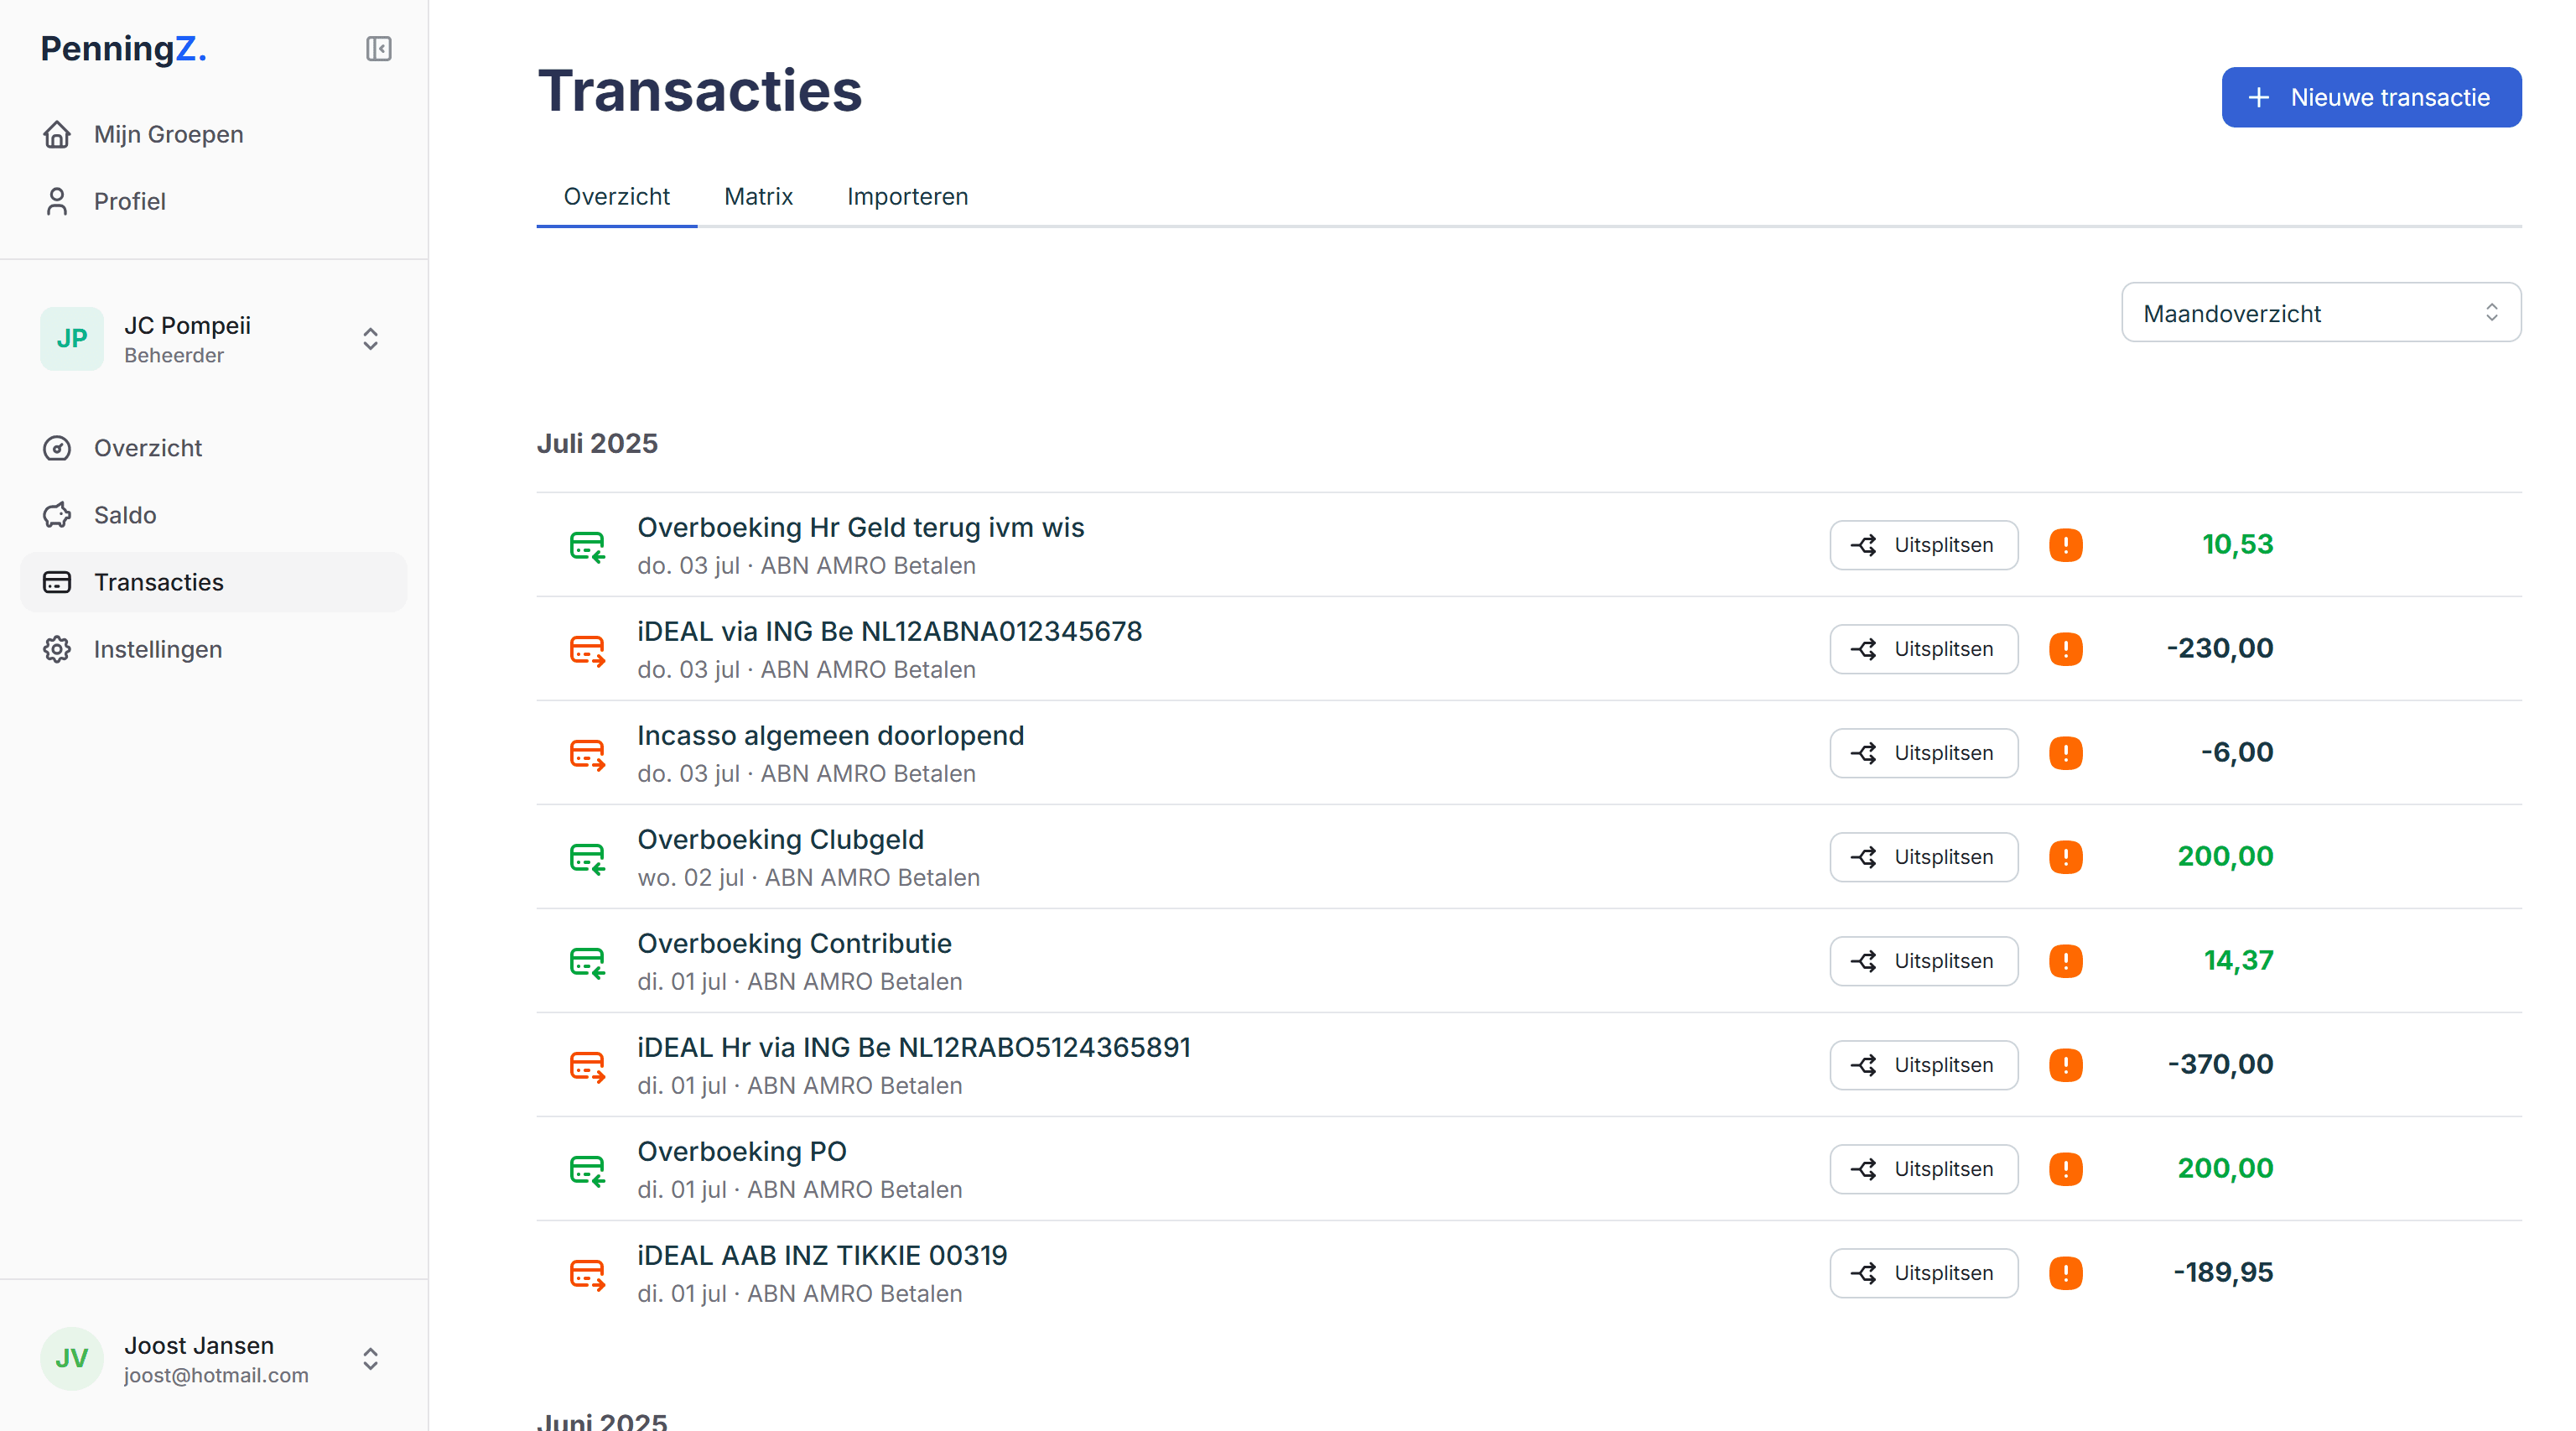Expand the Joost Jansen account menu
The width and height of the screenshot is (2576, 1431).
pos(370,1359)
